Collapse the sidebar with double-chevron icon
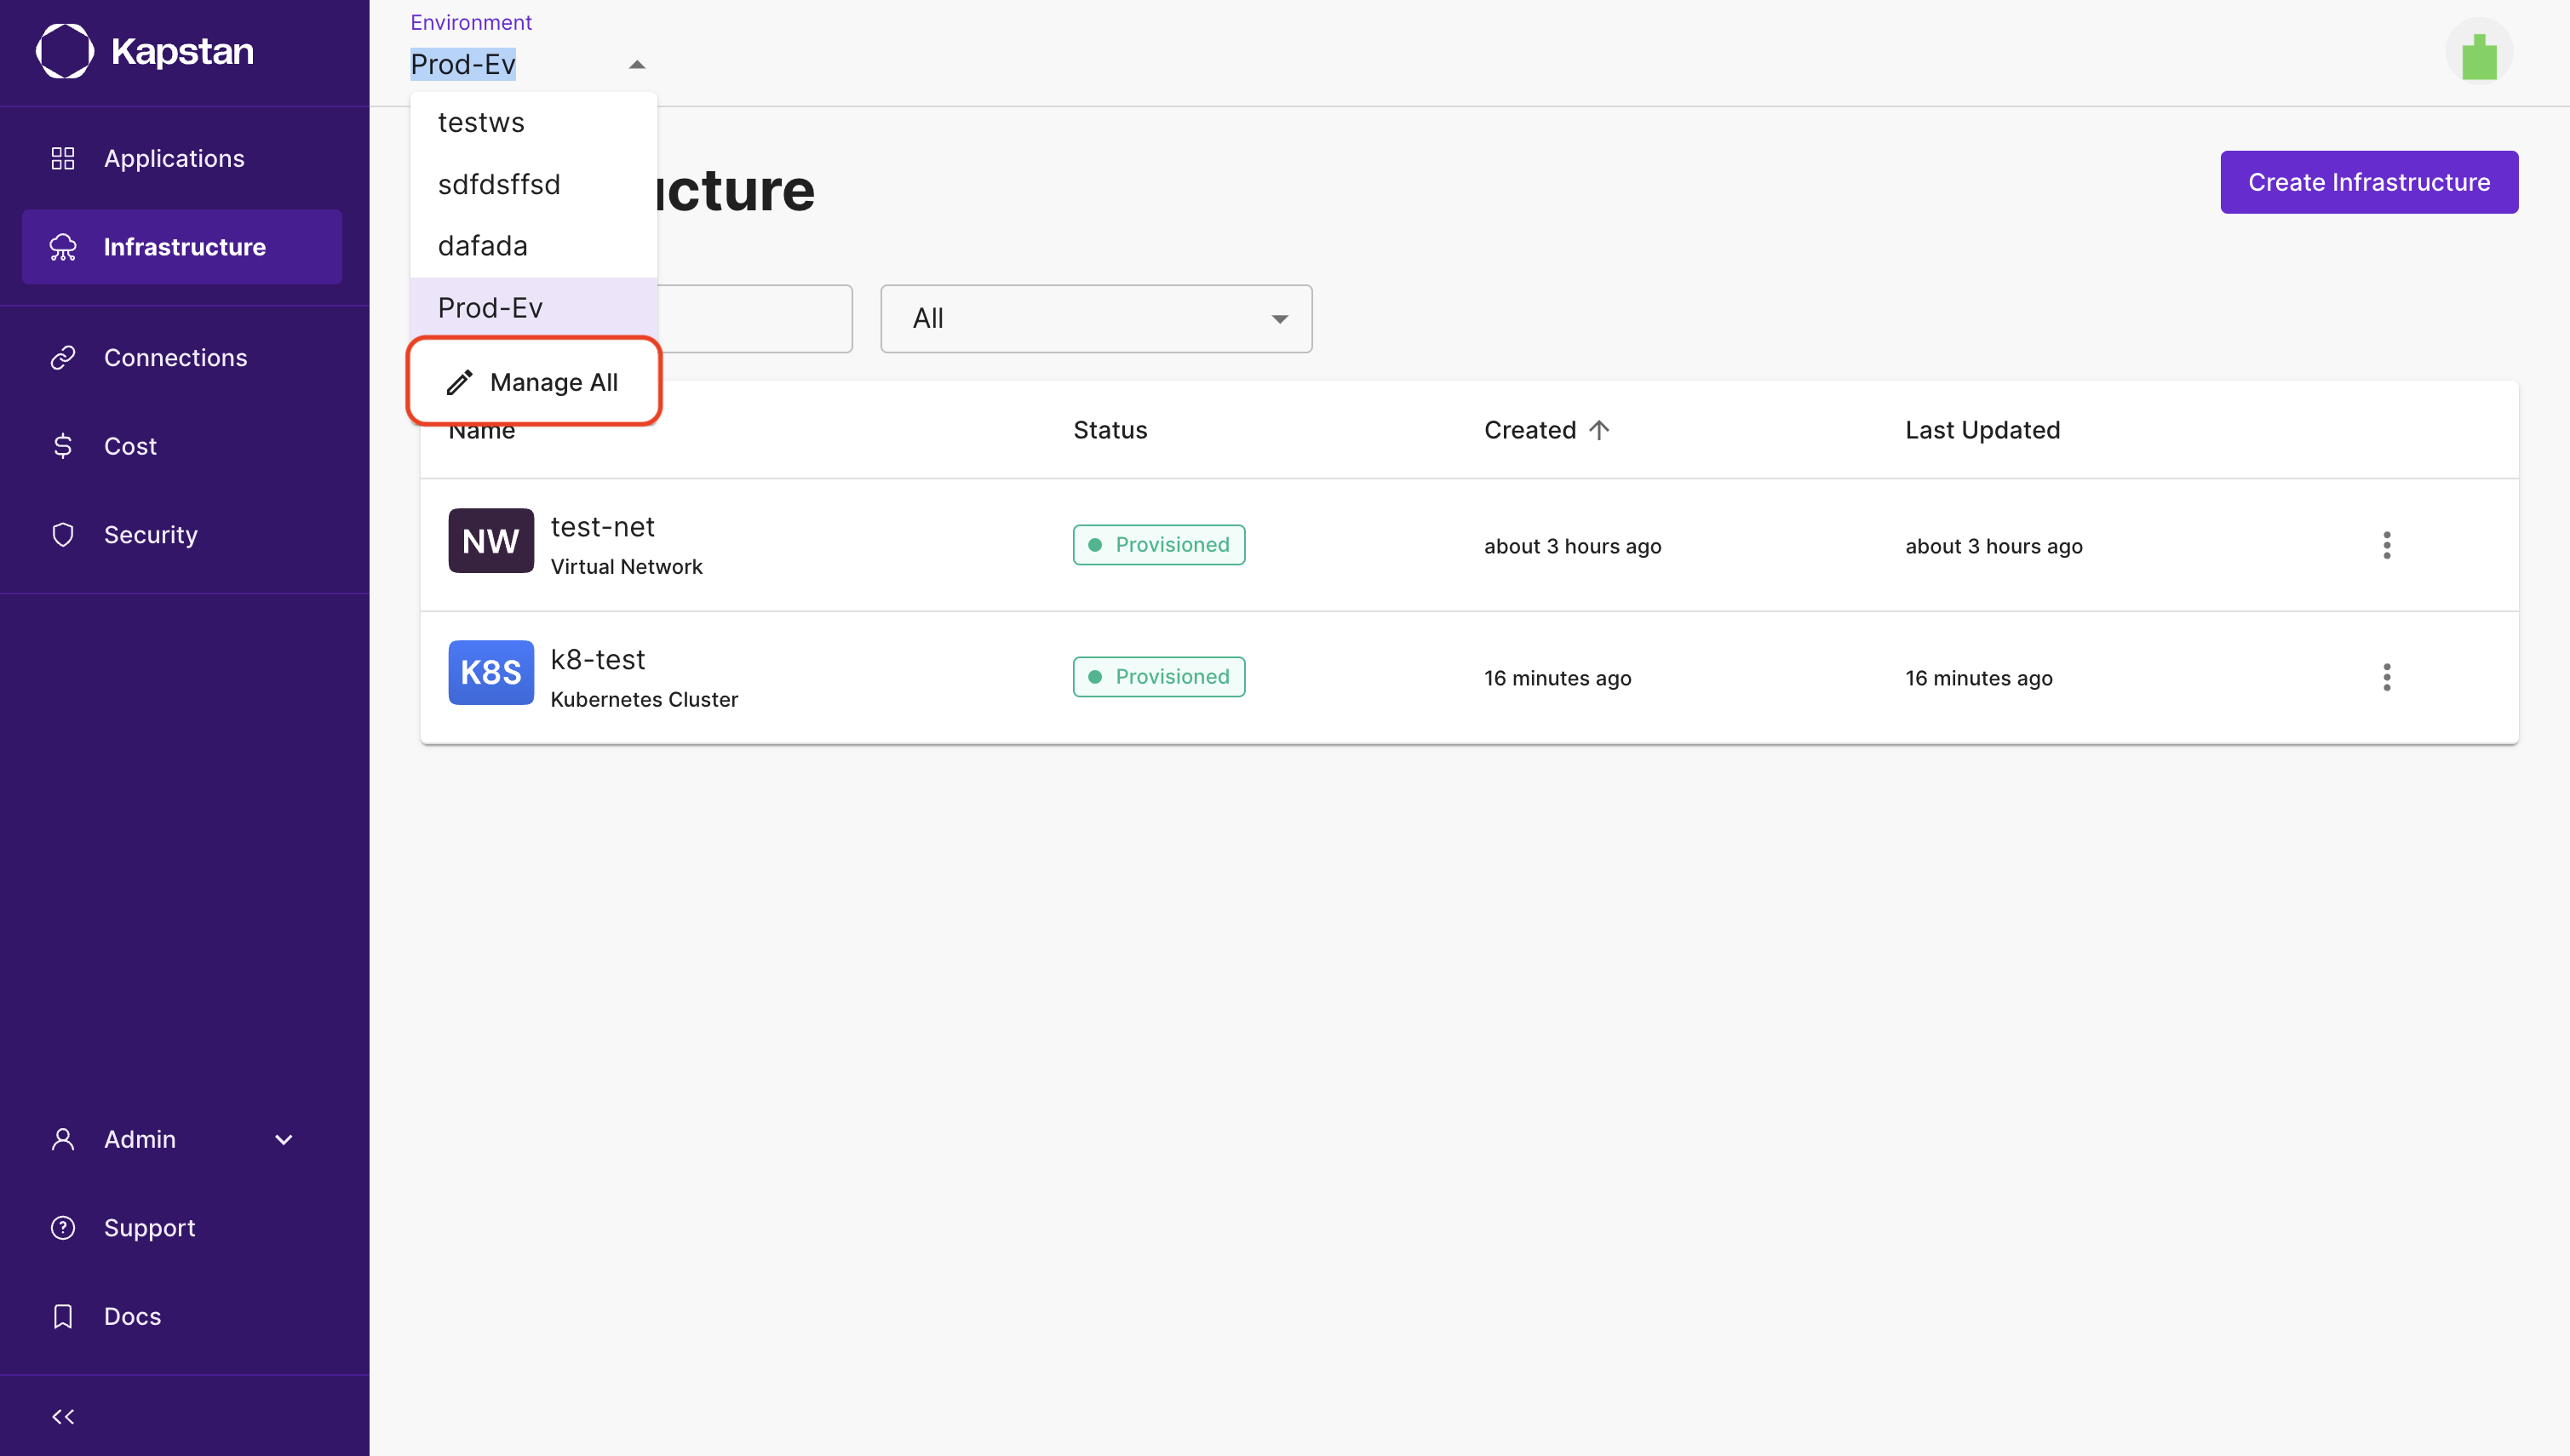Viewport: 2570px width, 1456px height. click(63, 1416)
